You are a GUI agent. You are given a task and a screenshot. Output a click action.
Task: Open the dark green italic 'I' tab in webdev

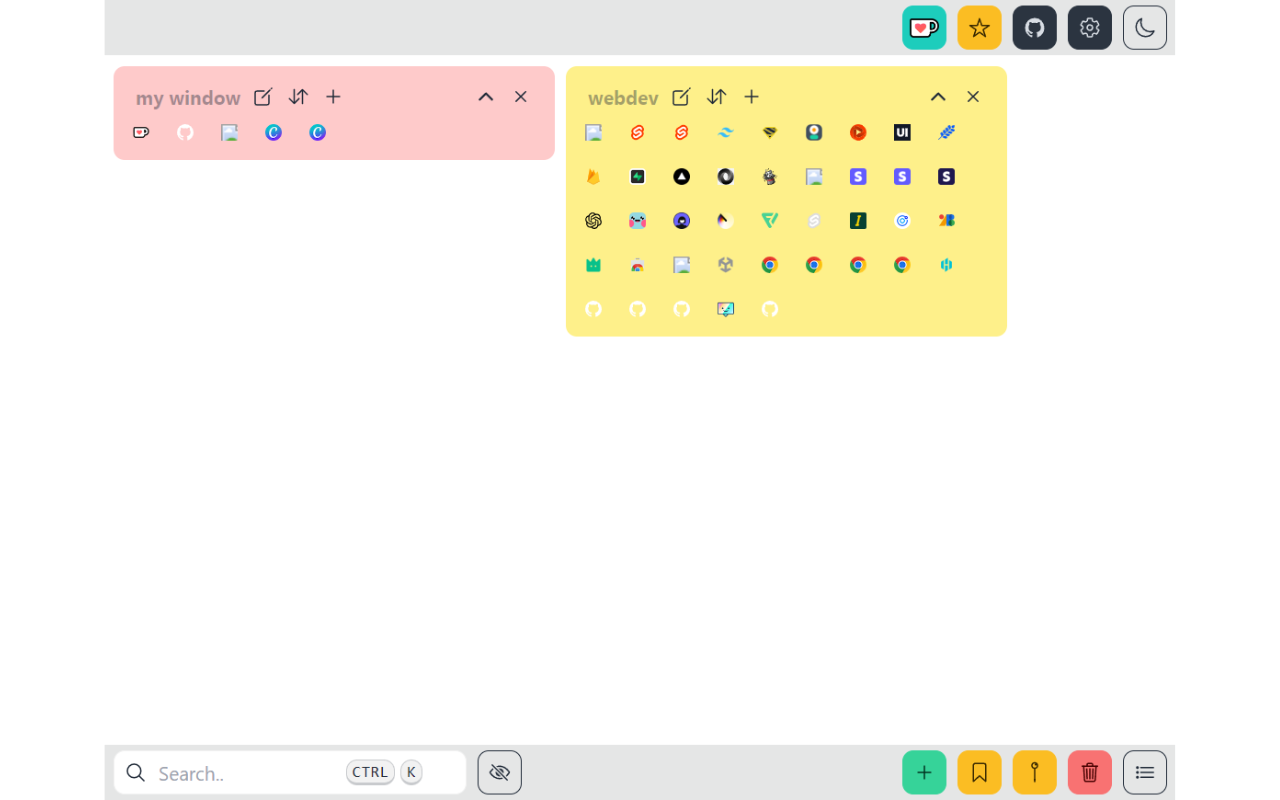(858, 220)
